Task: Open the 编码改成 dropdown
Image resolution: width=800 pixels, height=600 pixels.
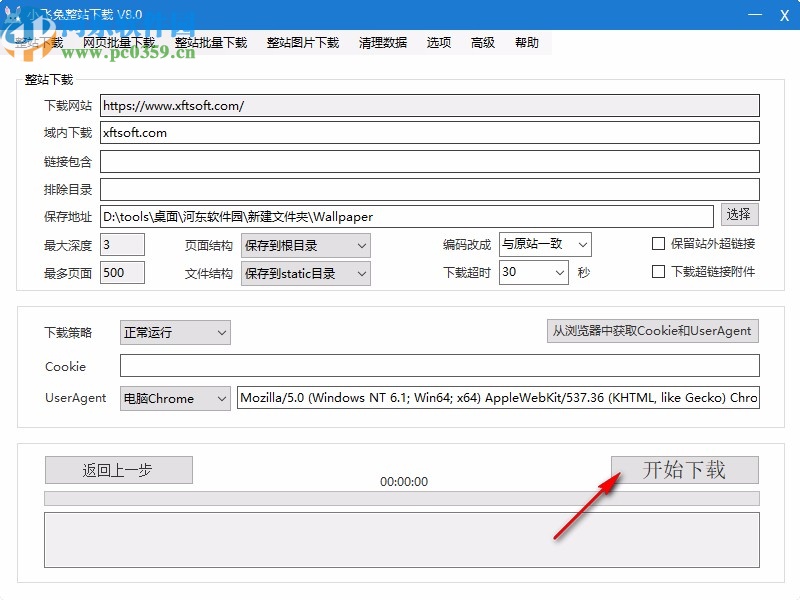Action: point(545,244)
